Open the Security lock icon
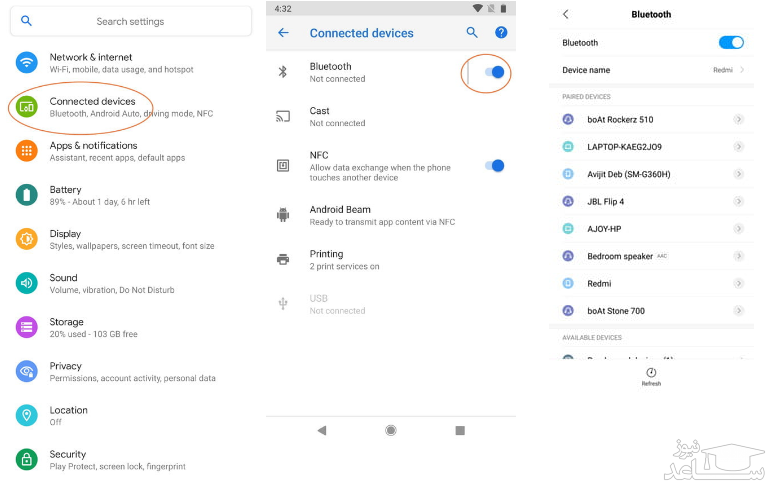772x487 pixels. [x=27, y=459]
